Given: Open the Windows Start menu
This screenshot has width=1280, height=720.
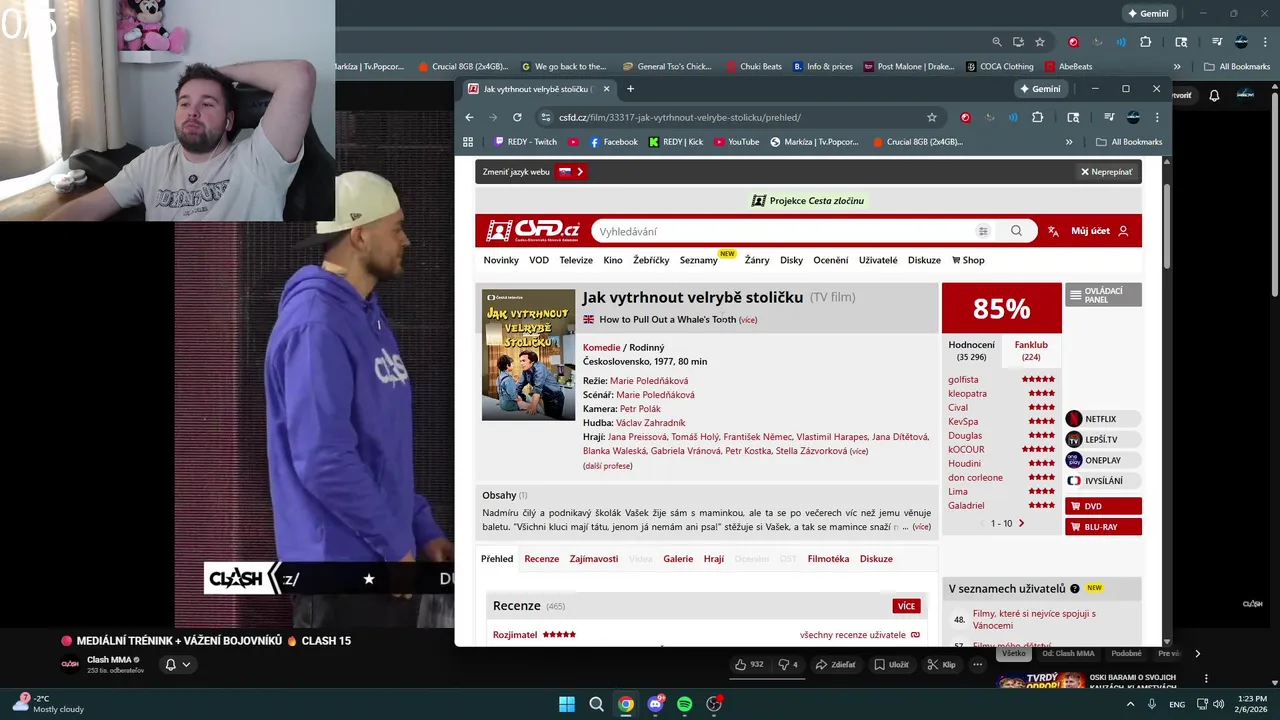Looking at the screenshot, I should pos(567,704).
